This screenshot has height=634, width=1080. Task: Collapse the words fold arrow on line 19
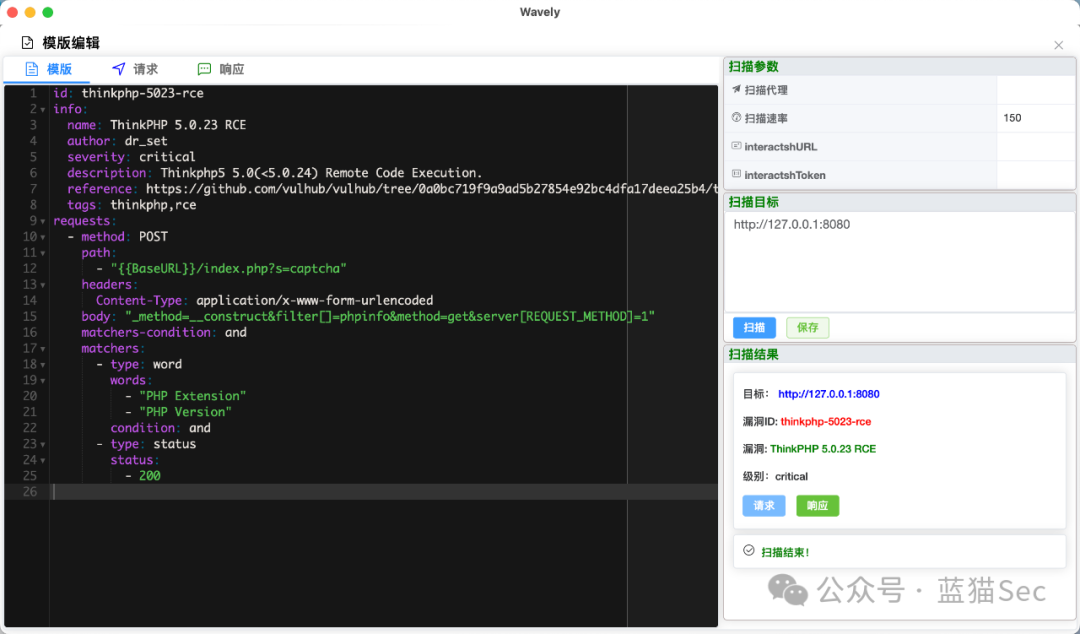[x=43, y=380]
